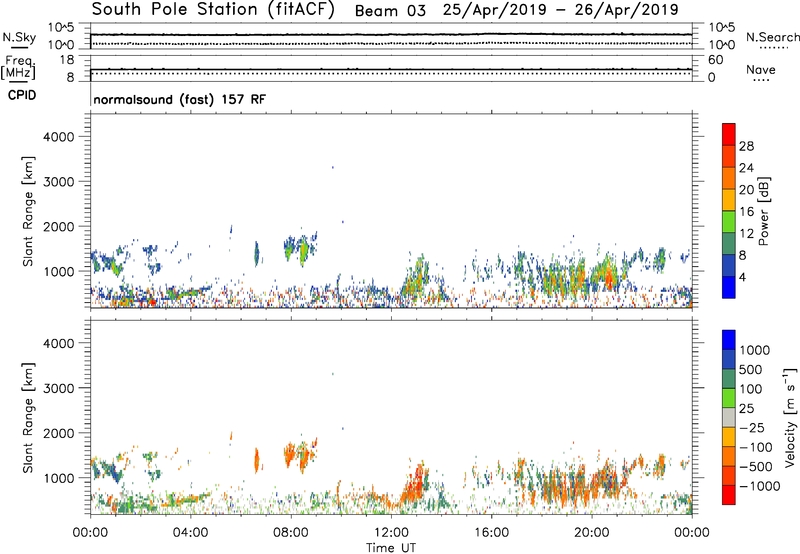Screen dimensions: 800x554
Task: Click the "-1000" label on Velocity colorbar
Action: pos(759,486)
